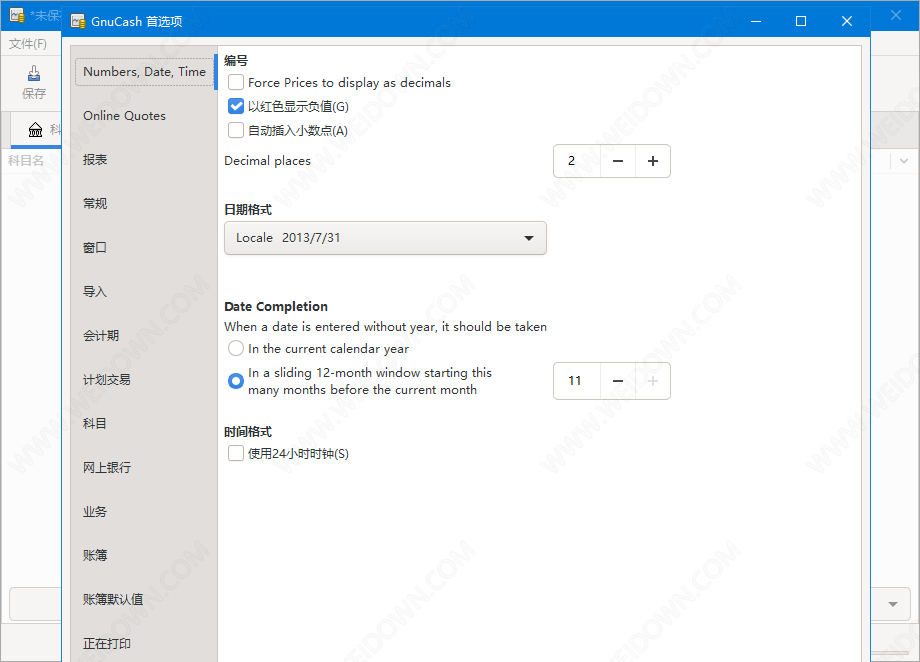Increase the Decimal places value
Viewport: 920px width, 662px height.
pos(653,161)
